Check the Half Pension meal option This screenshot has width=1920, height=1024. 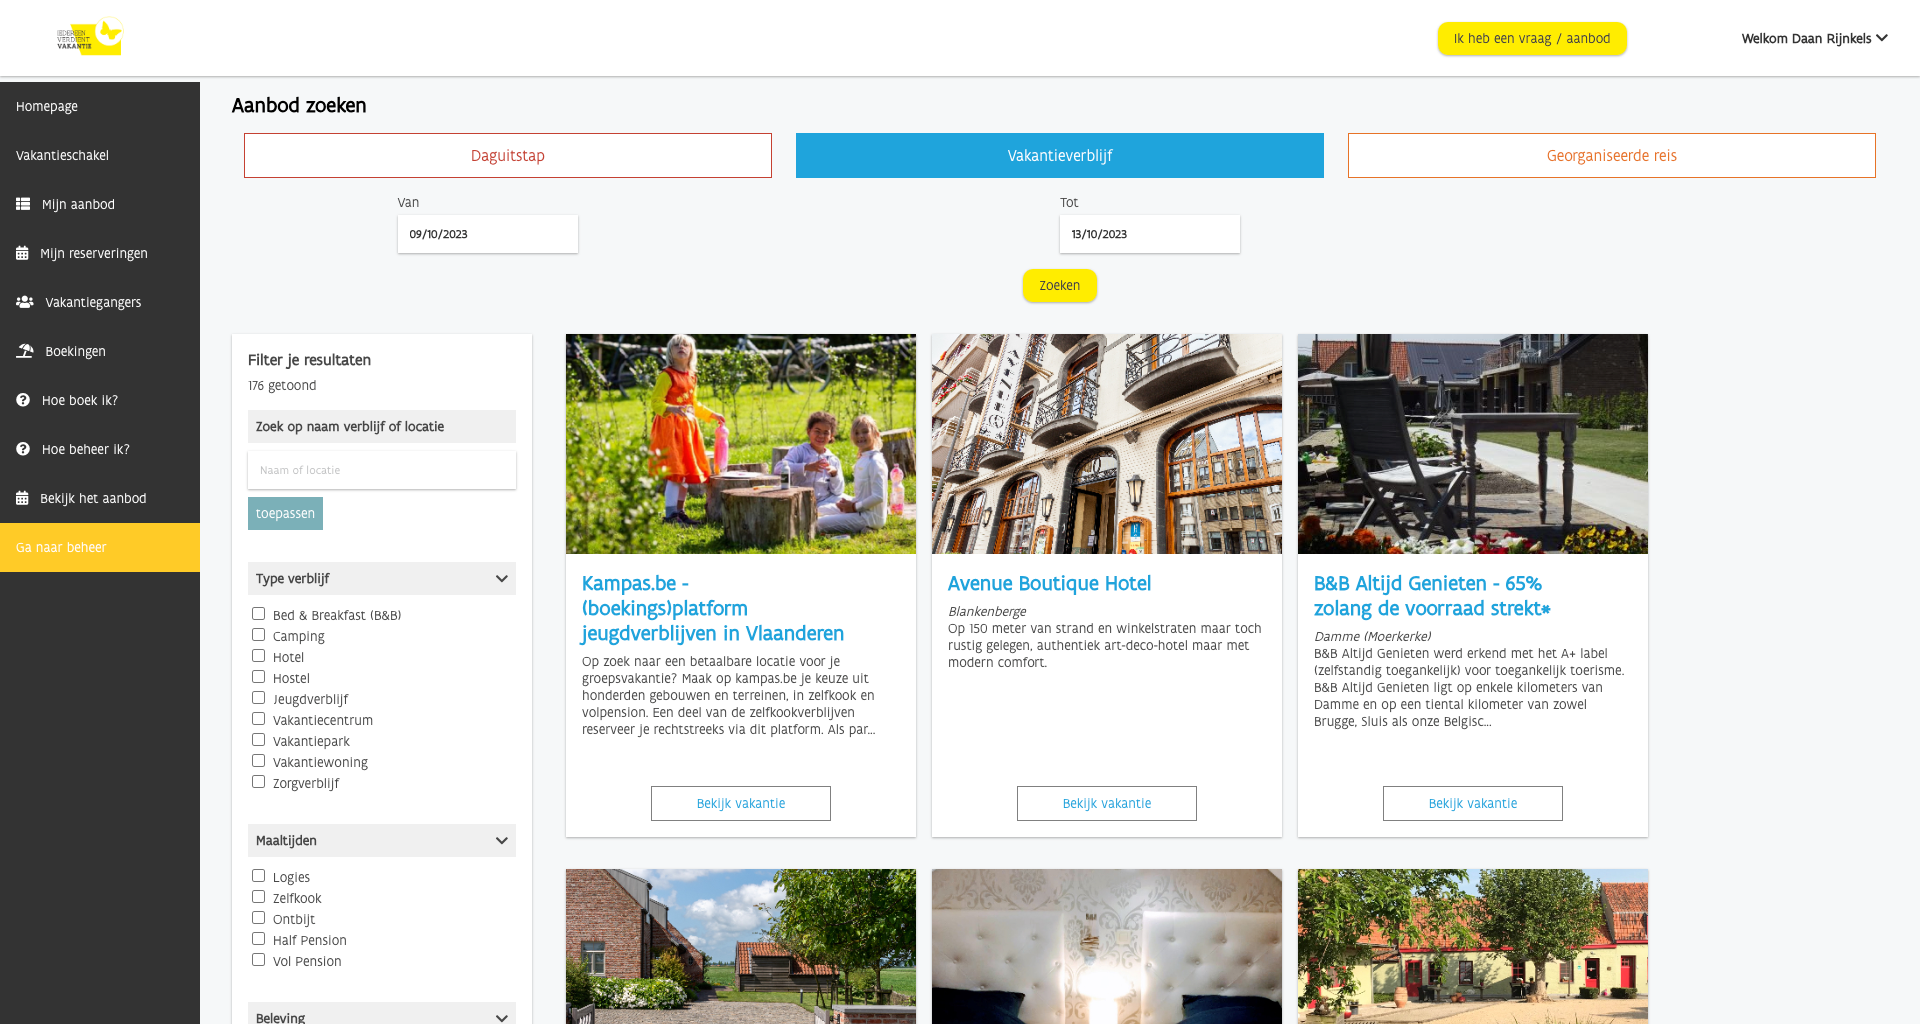click(259, 939)
